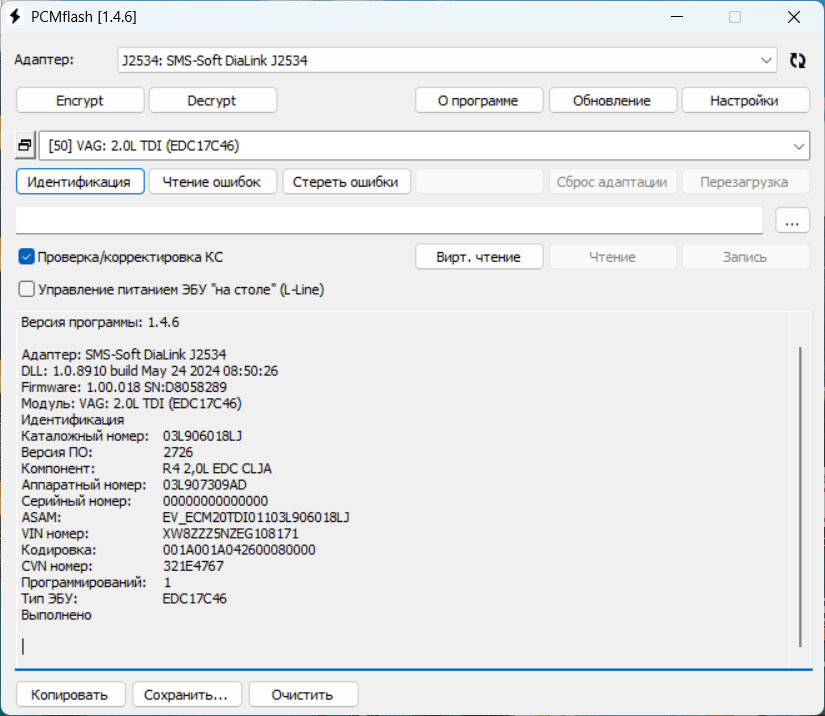Image resolution: width=825 pixels, height=716 pixels.
Task: Open the Адаптер dropdown list
Action: [x=446, y=60]
